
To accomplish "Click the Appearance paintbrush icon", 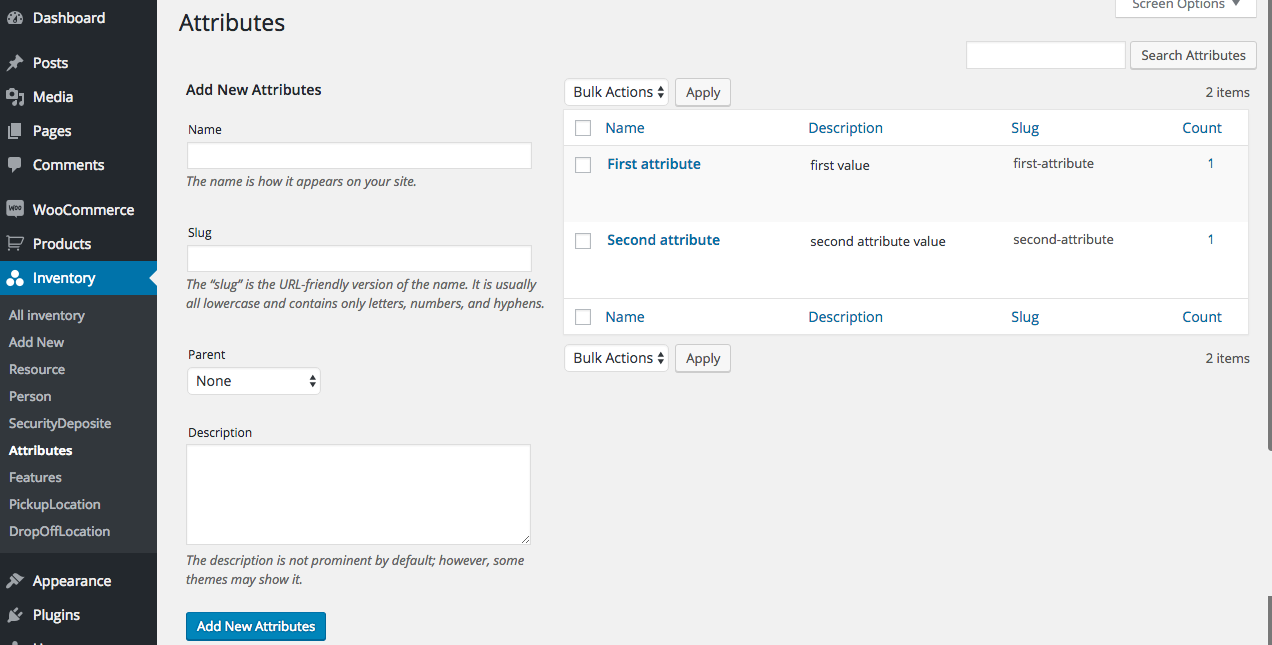I will [x=15, y=581].
